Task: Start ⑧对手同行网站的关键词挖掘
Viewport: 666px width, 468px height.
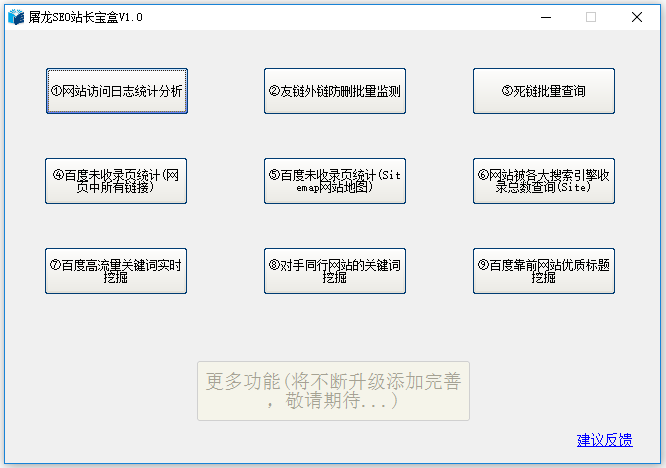Action: 335,271
